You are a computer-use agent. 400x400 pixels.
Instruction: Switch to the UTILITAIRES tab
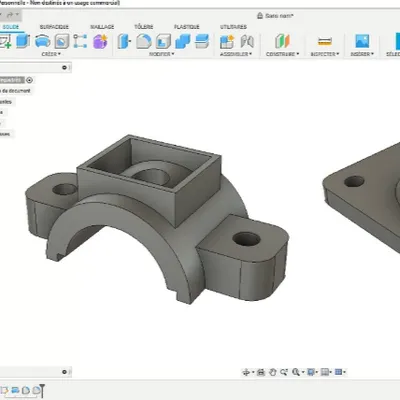[x=233, y=27]
